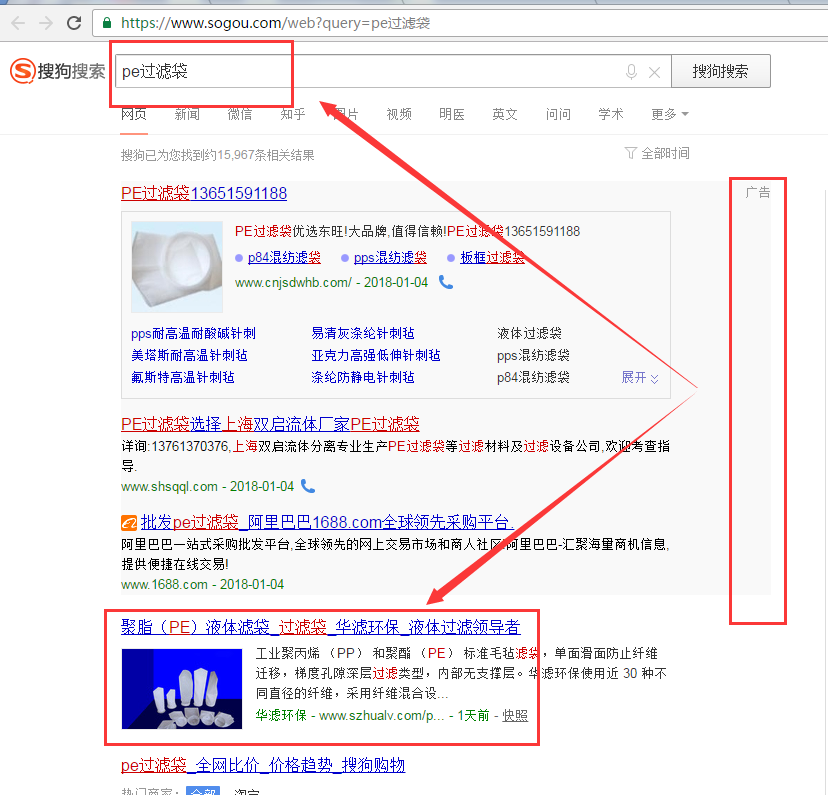Reload the page with the refresh icon
The image size is (828, 795).
click(74, 22)
